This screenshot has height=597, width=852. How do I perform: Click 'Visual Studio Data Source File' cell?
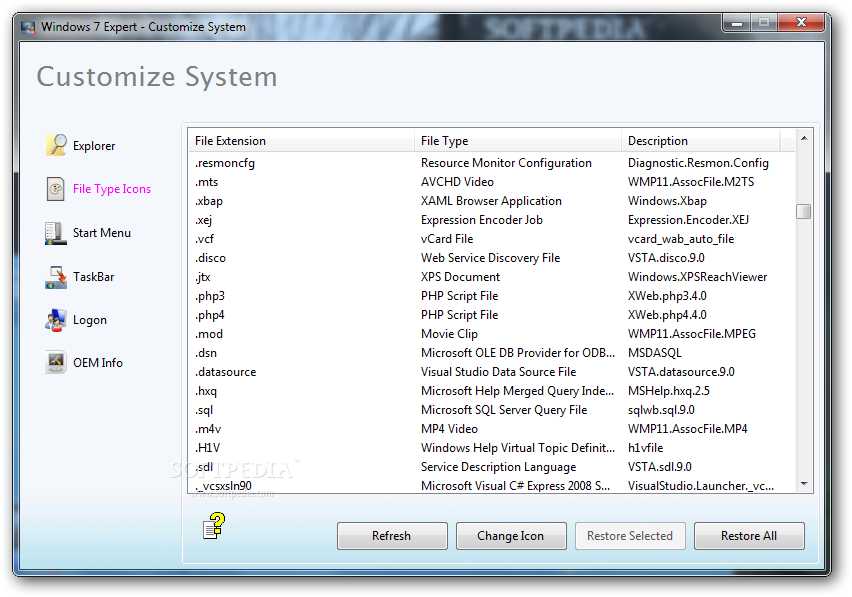click(x=499, y=372)
